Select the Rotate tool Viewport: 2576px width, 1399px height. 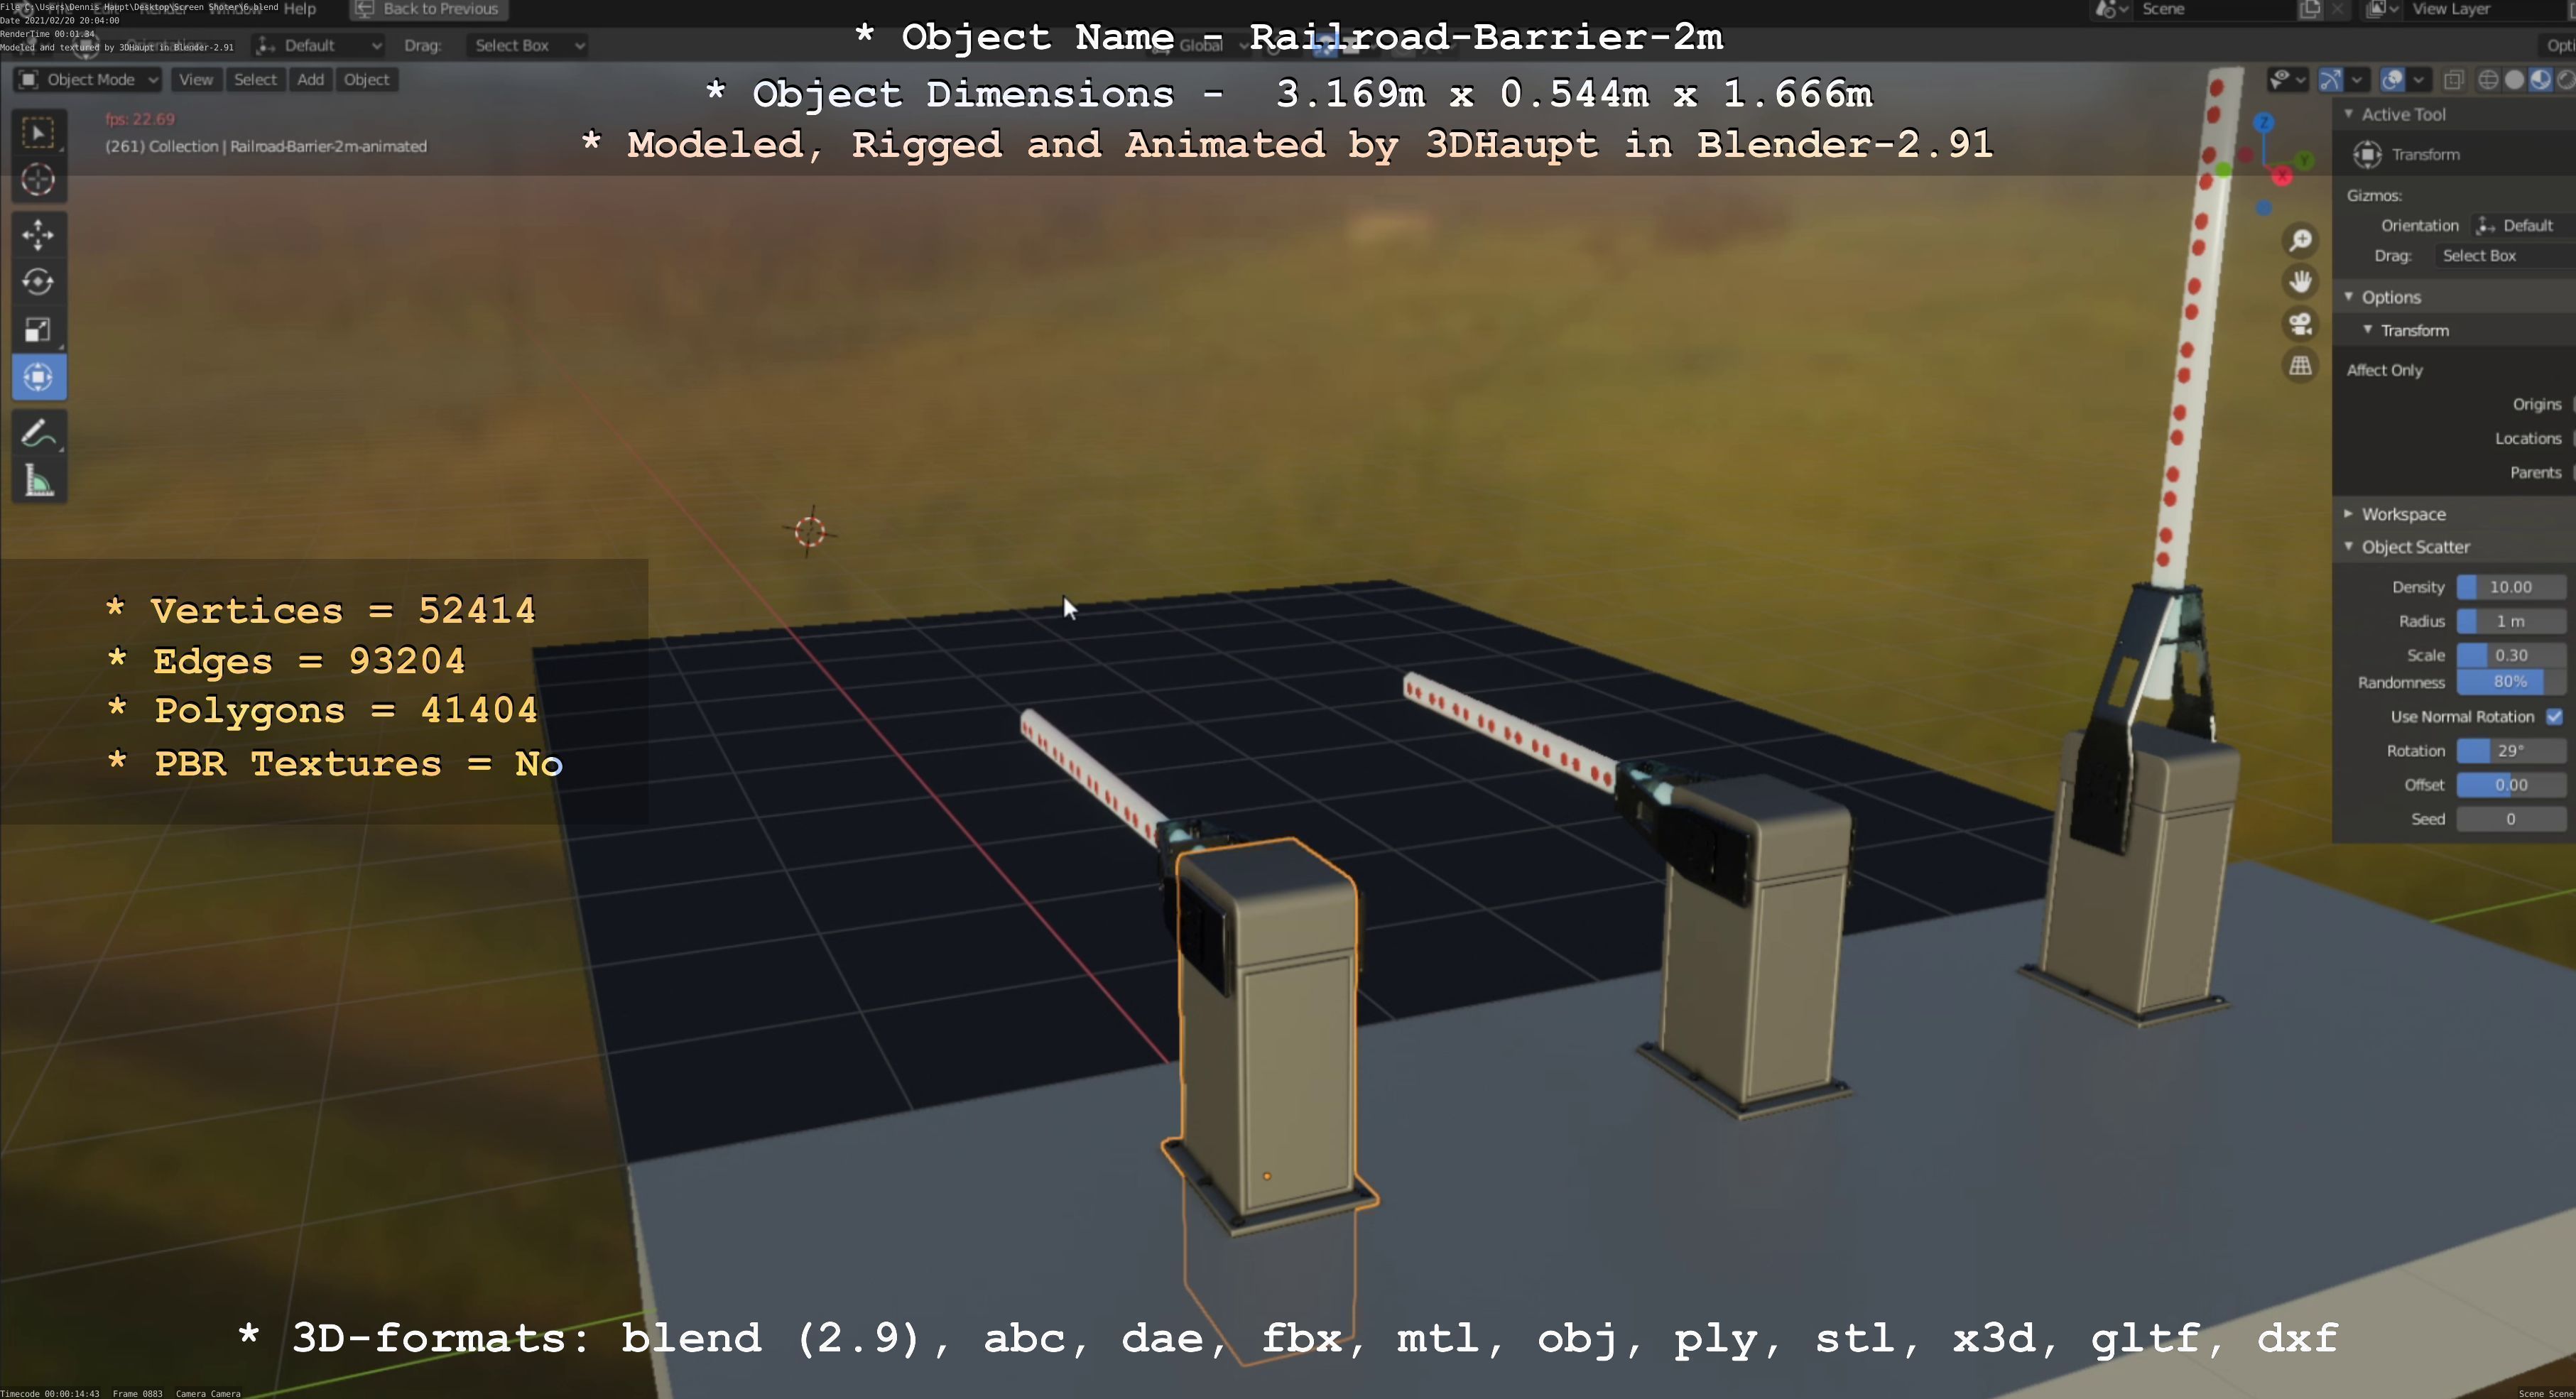pos(38,282)
